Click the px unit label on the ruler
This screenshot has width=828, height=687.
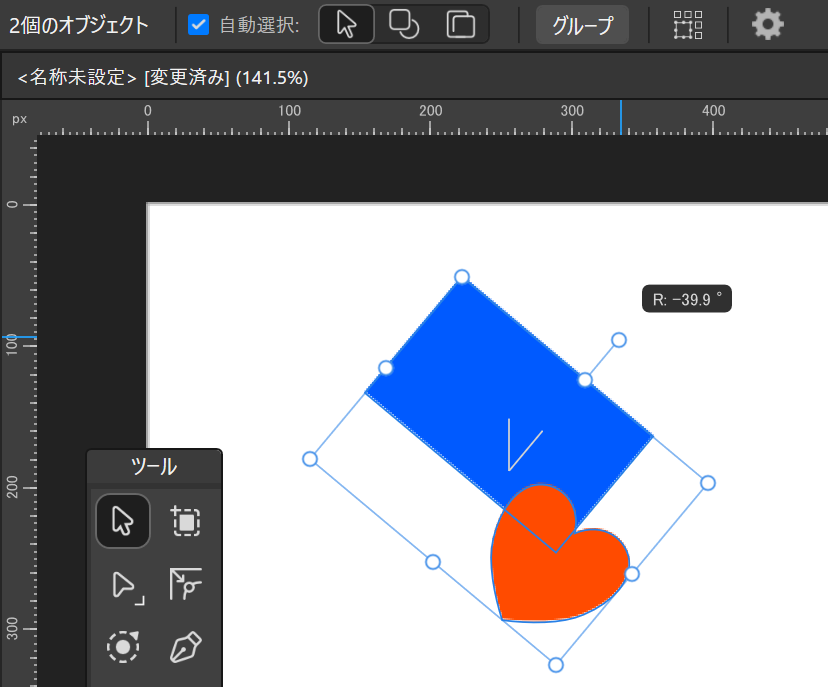(x=20, y=119)
